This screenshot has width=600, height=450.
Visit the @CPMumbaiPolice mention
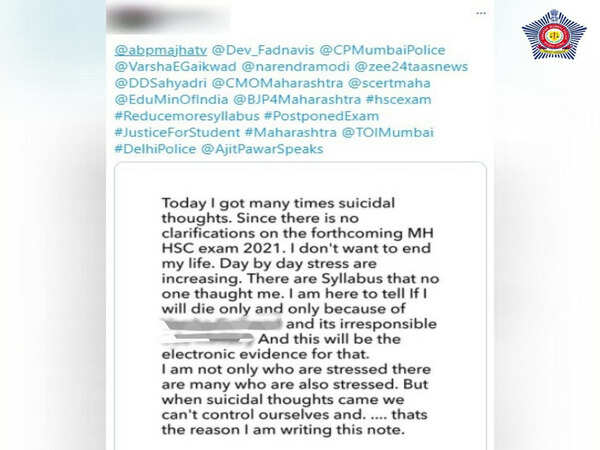click(382, 50)
